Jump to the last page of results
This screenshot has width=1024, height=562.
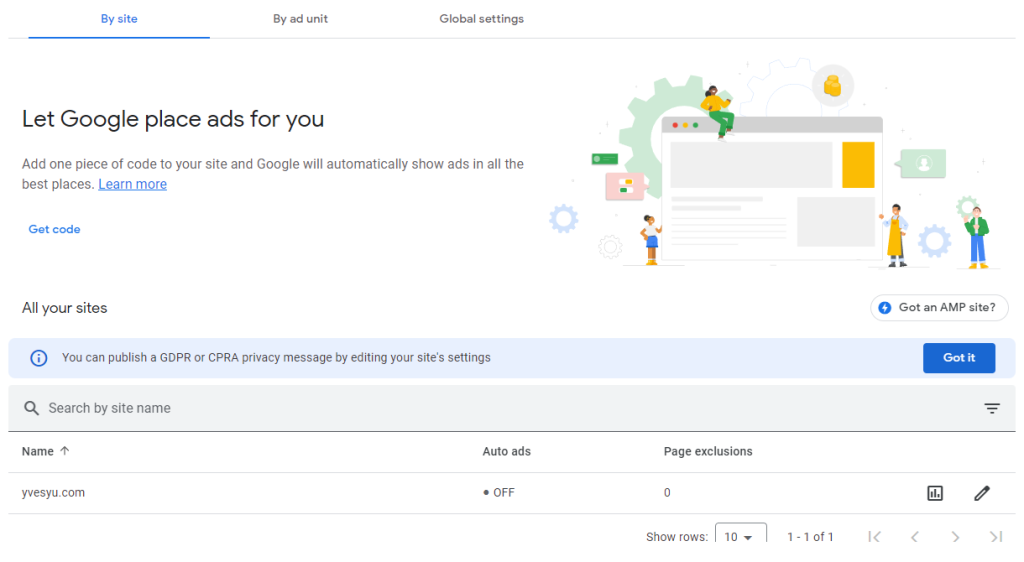pos(996,537)
